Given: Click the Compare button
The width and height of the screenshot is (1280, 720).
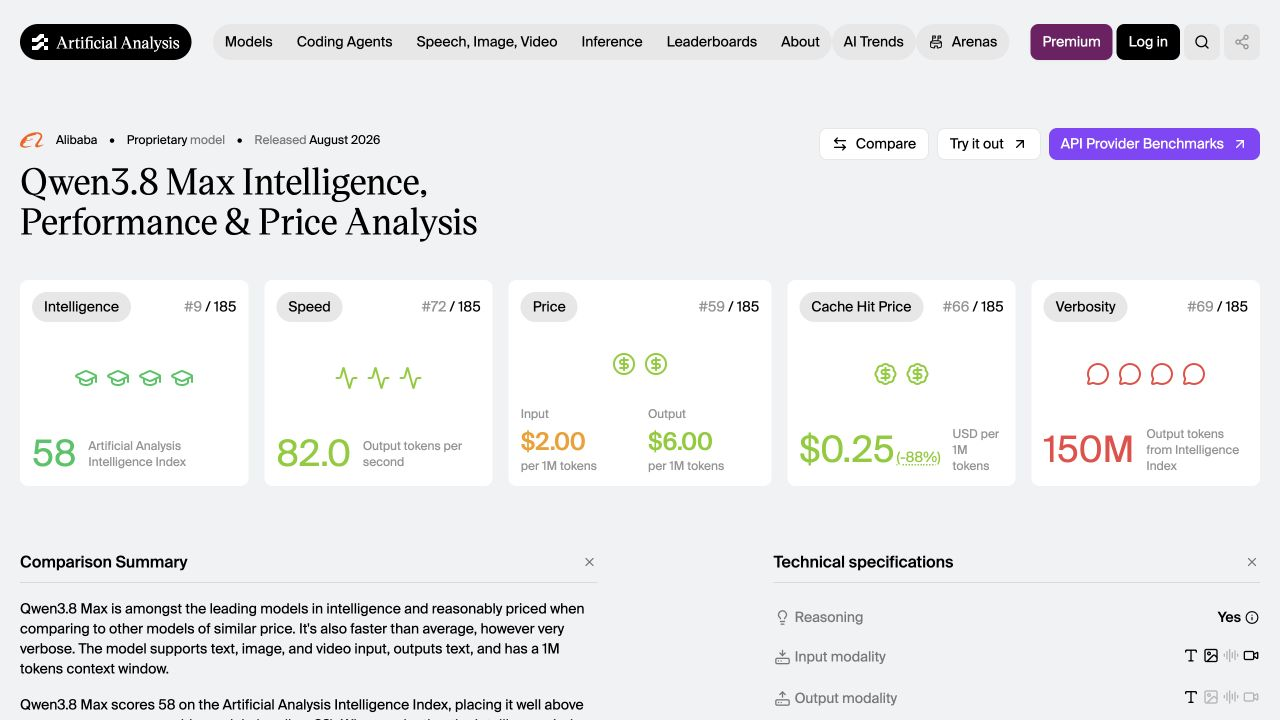Looking at the screenshot, I should pos(874,144).
